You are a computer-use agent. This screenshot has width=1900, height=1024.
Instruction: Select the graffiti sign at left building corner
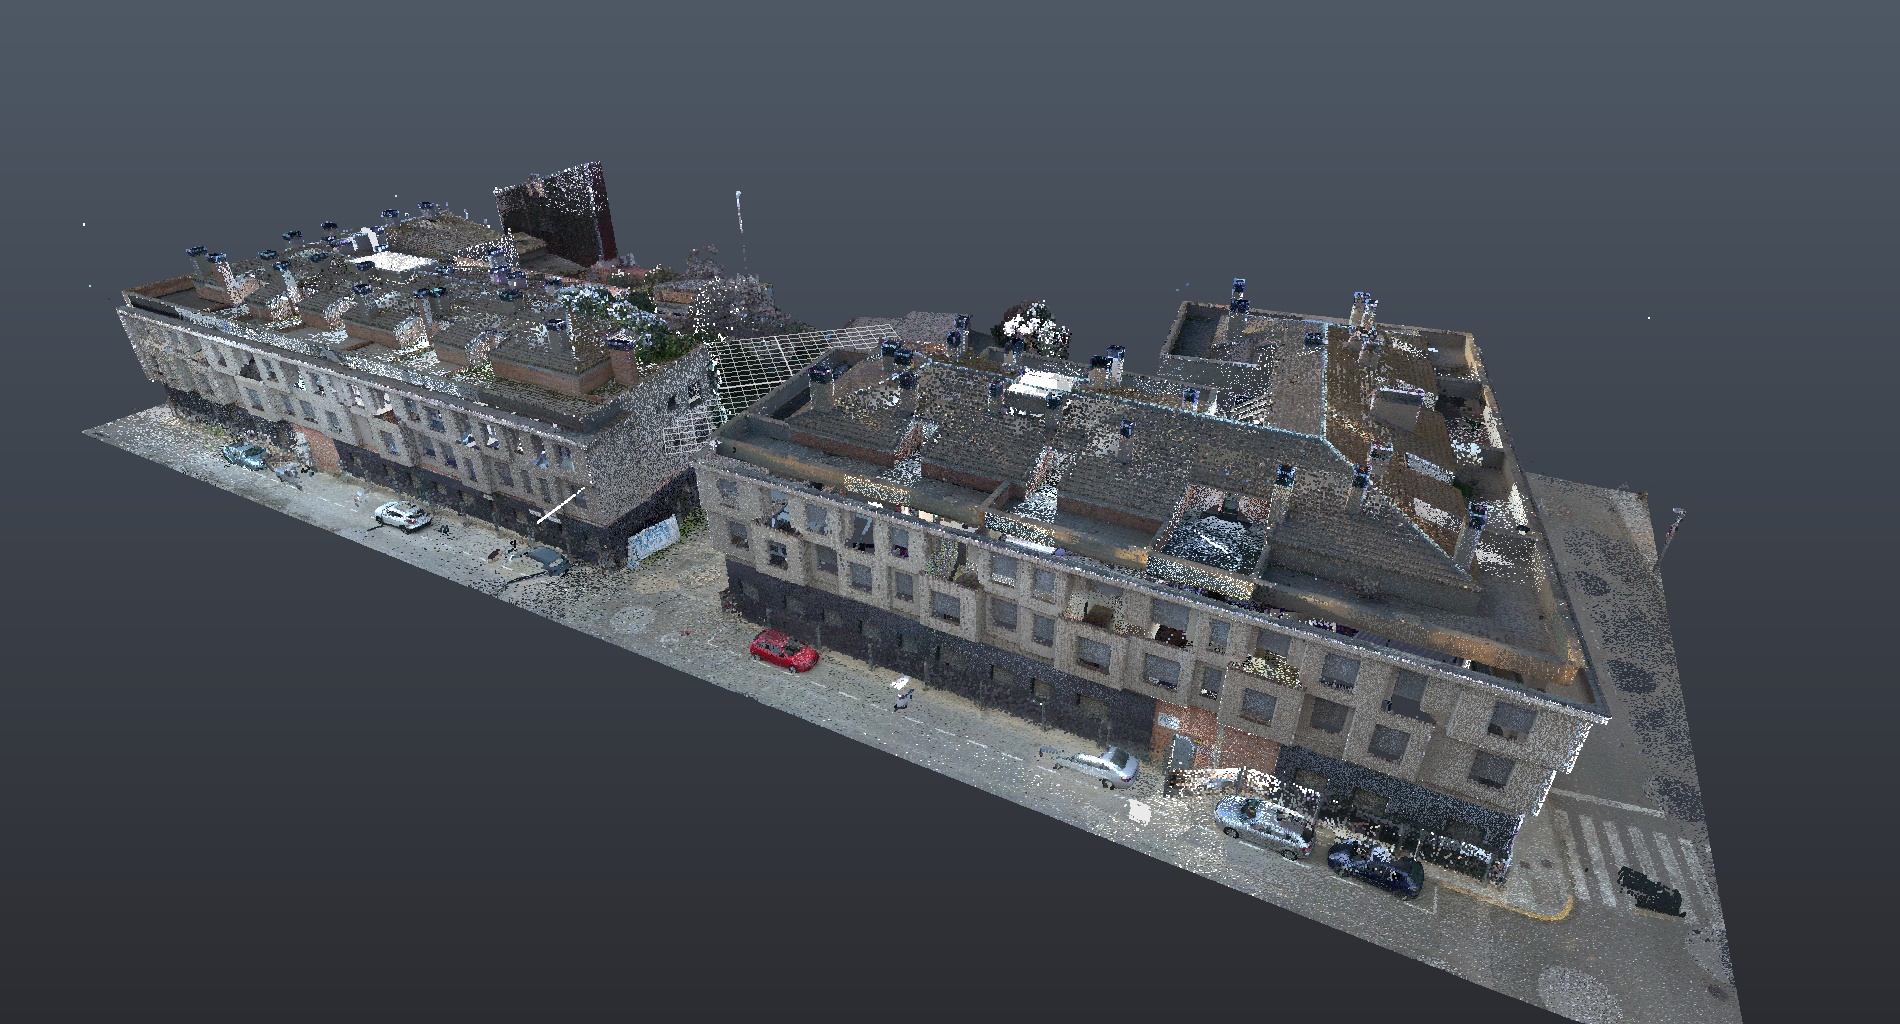653,541
